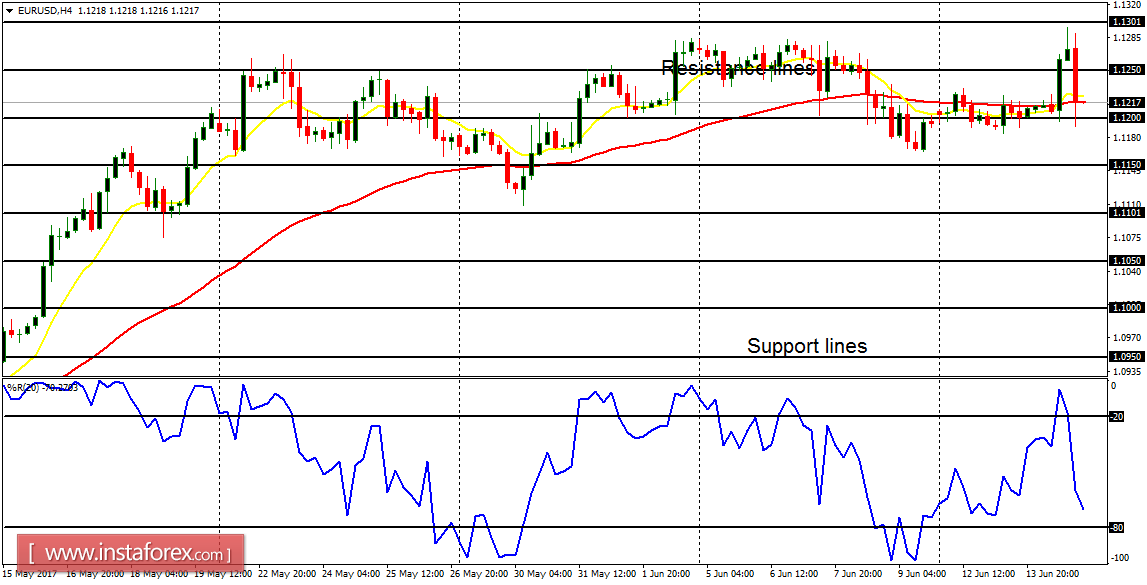
Task: Click the 1.1180 value on price axis
Action: pos(1127,137)
